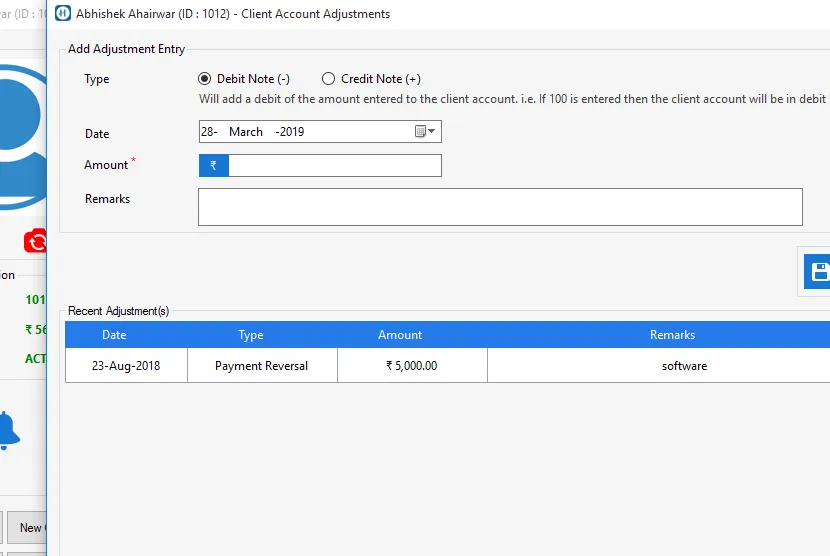Click inside the Remarks text box

500,207
